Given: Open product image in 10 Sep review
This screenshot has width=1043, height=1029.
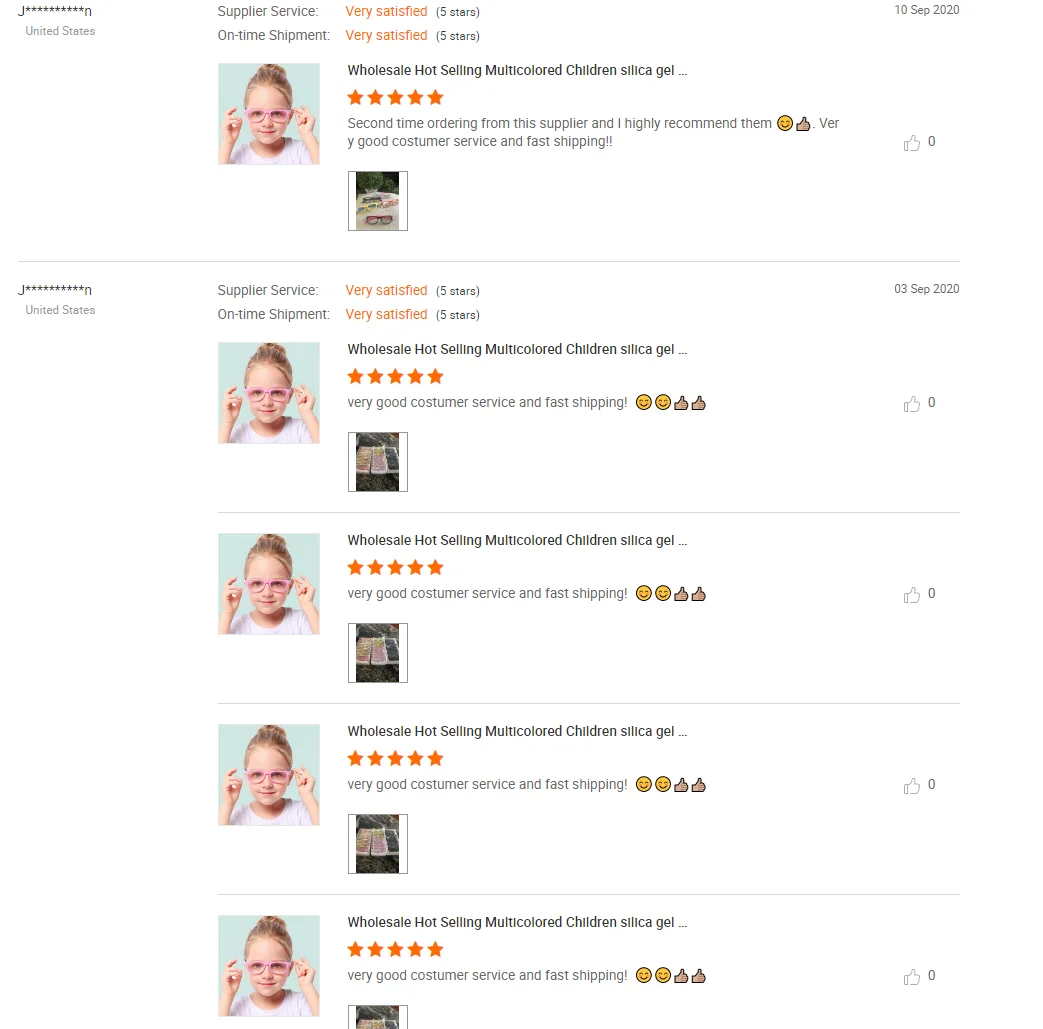Looking at the screenshot, I should pos(269,114).
